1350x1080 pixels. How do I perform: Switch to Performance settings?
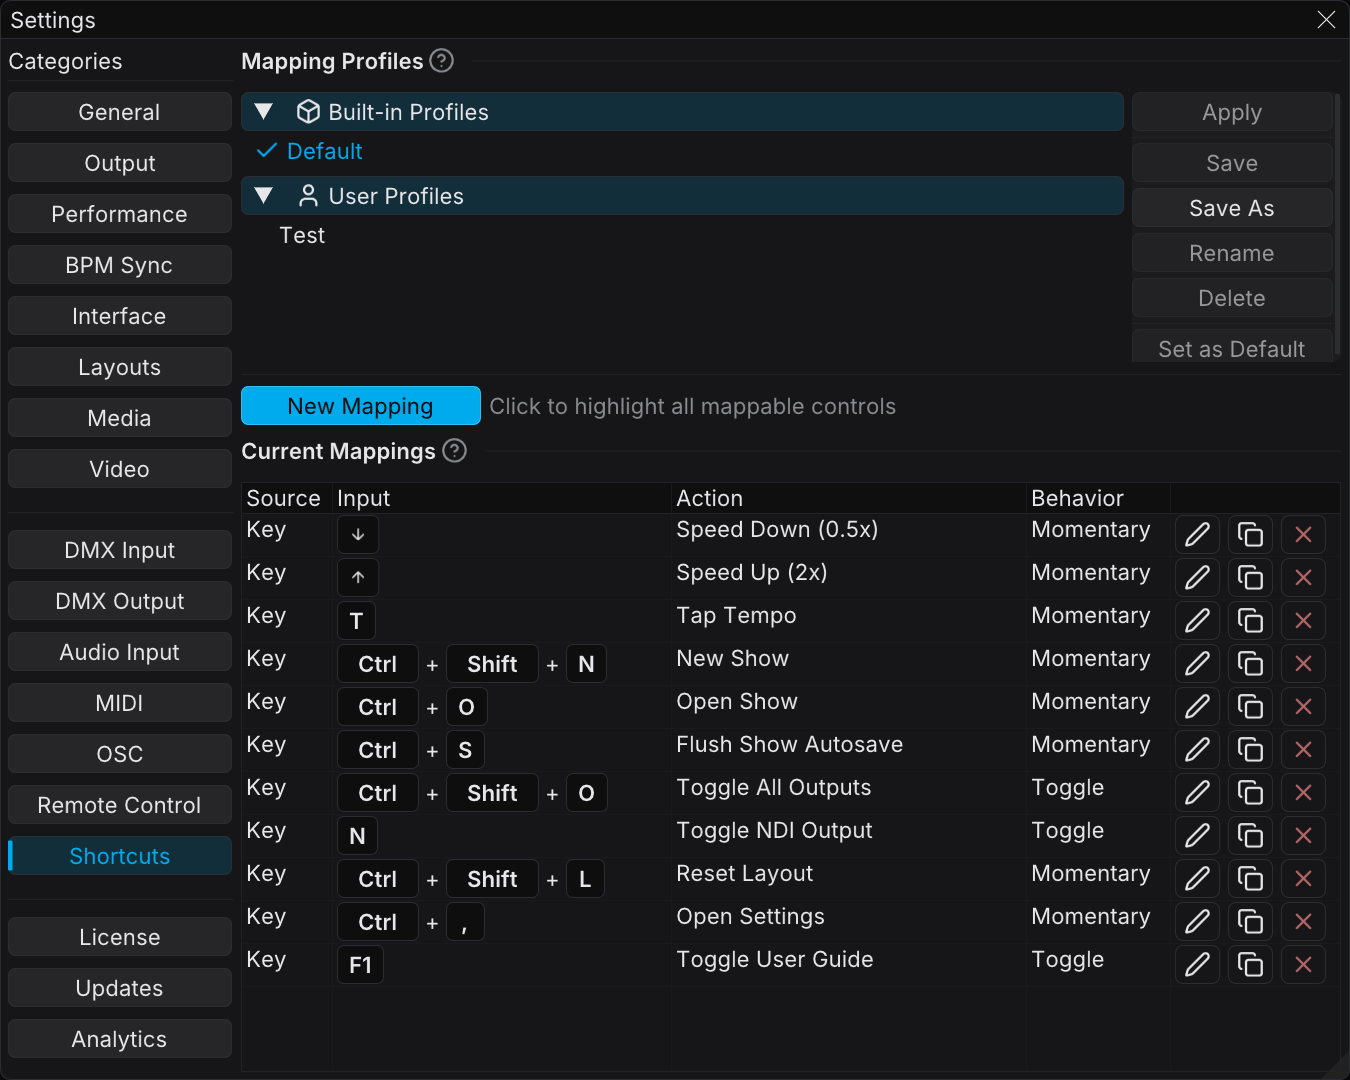point(120,214)
